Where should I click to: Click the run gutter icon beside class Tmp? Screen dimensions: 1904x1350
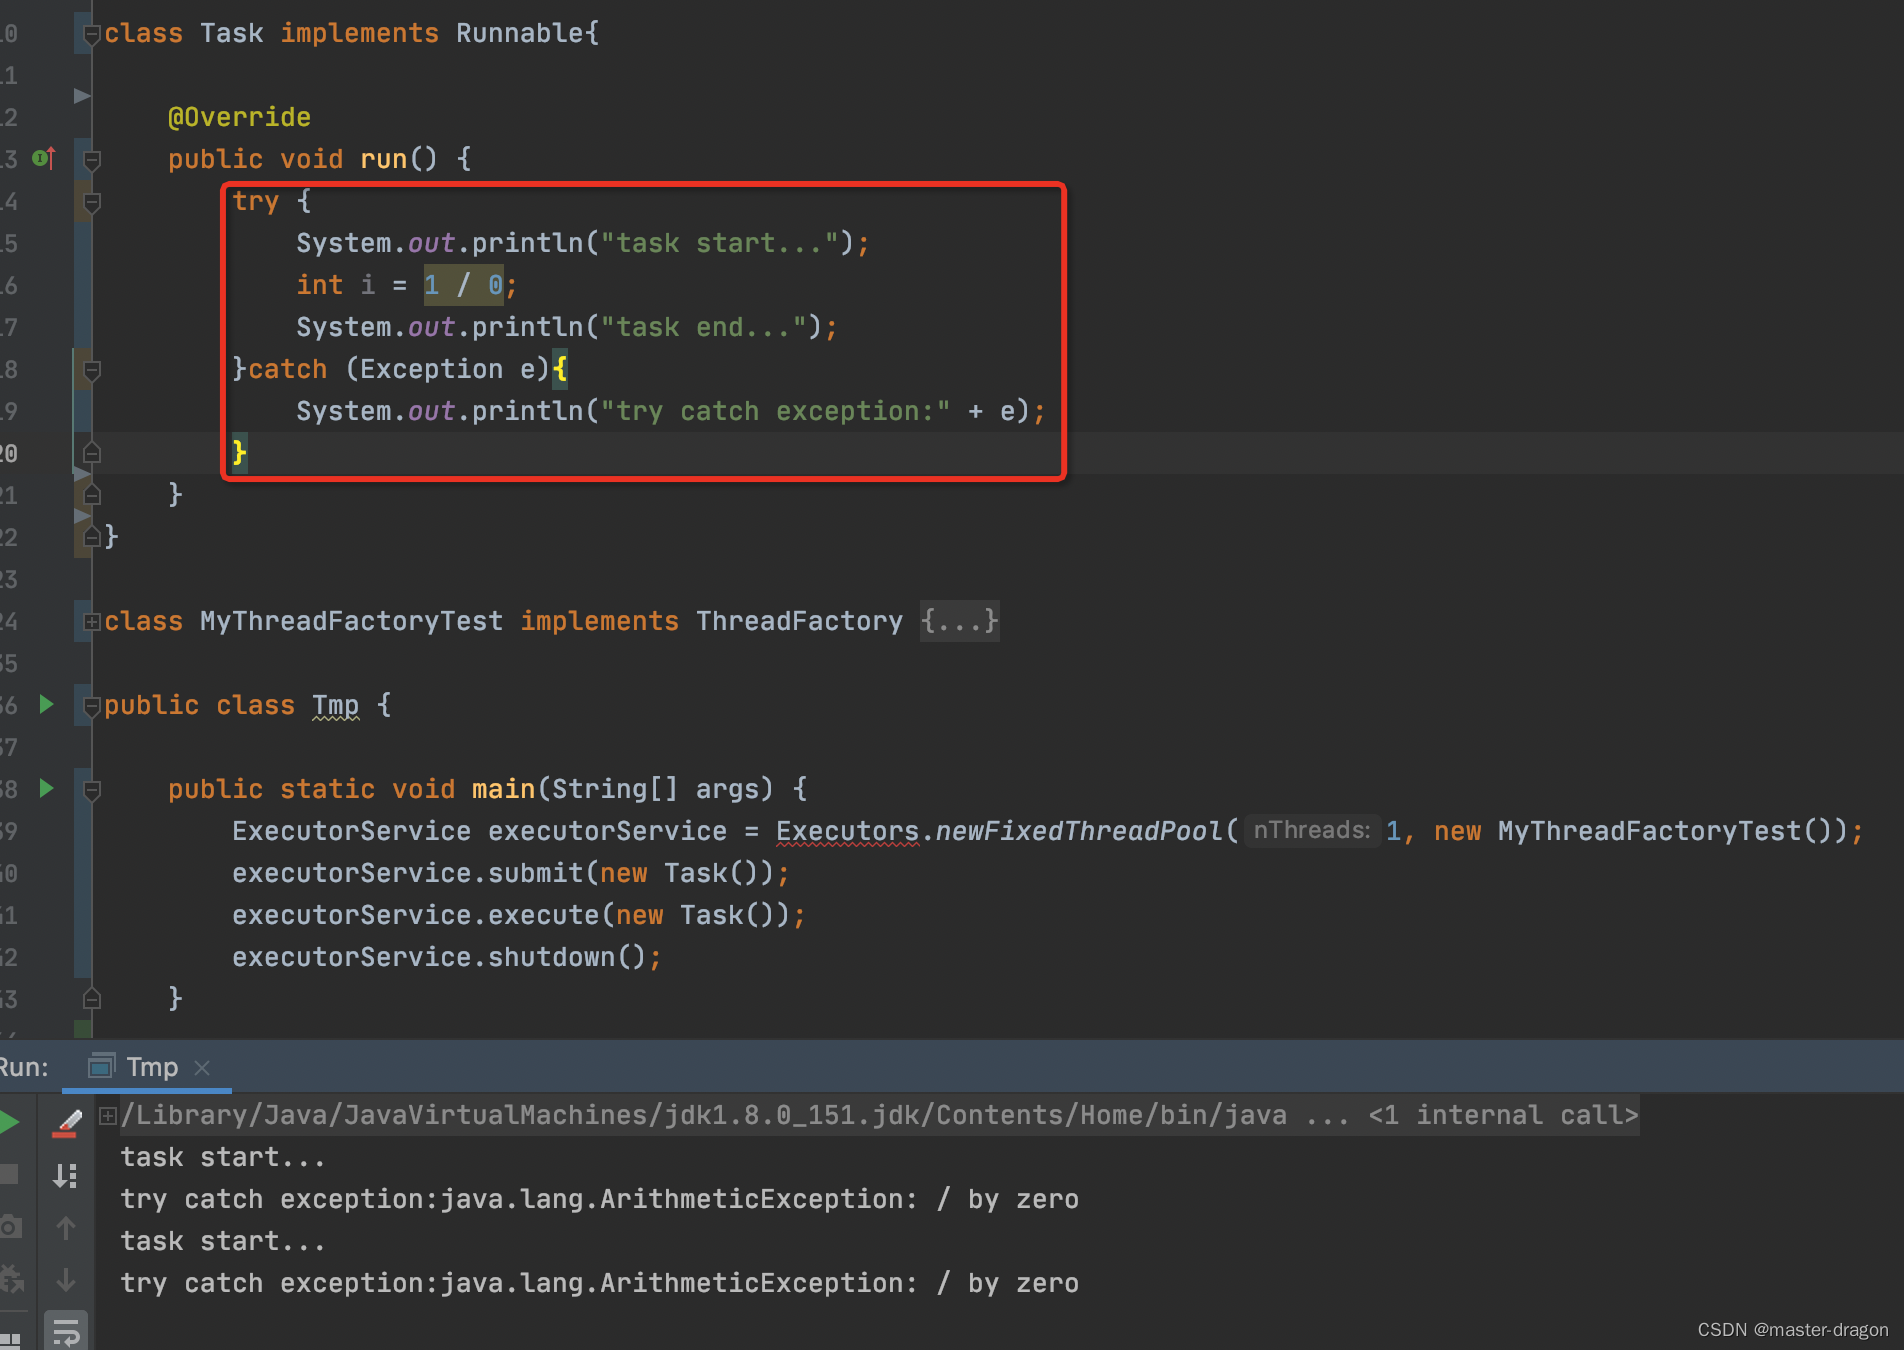click(x=46, y=704)
